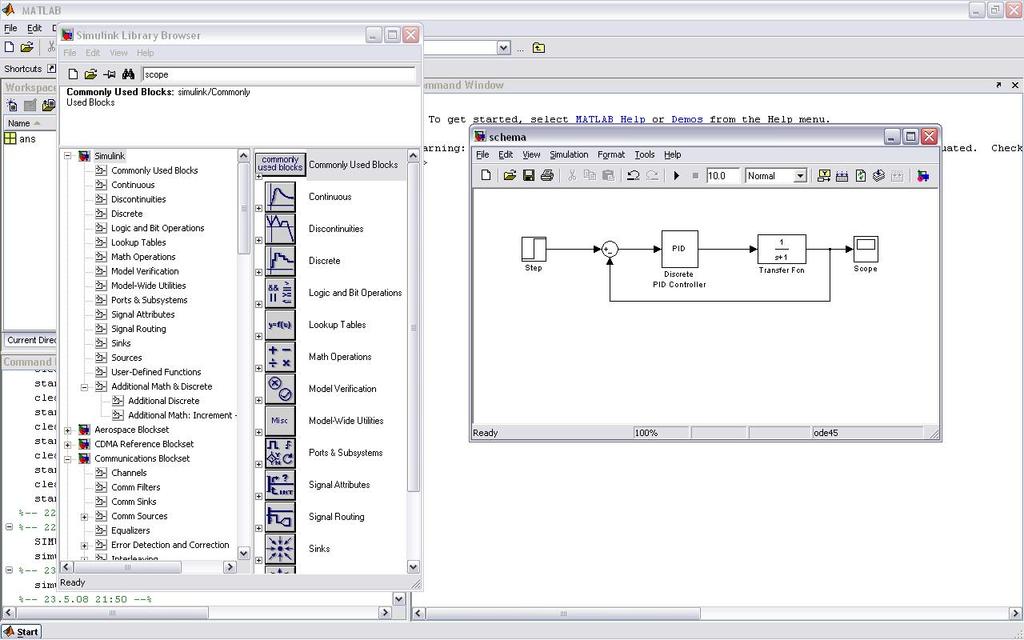The width and height of the screenshot is (1024, 640).
Task: Expand Error Detection and Correction node
Action: click(84, 545)
